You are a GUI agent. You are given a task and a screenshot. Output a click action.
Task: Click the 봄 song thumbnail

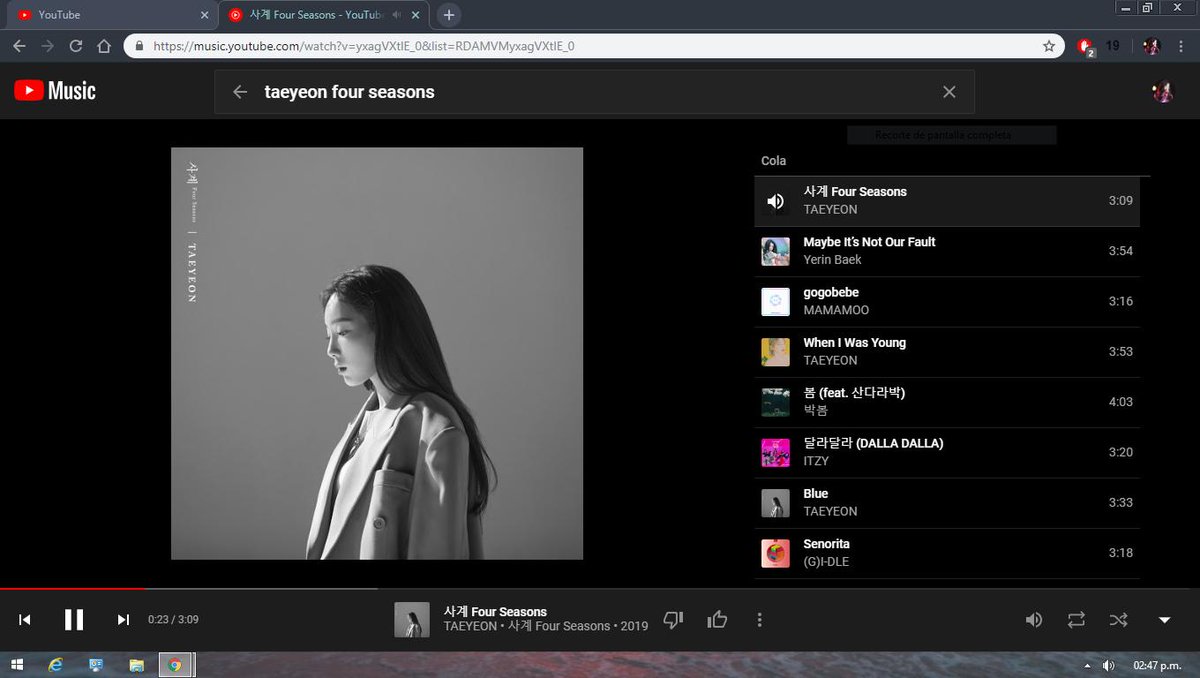[775, 402]
